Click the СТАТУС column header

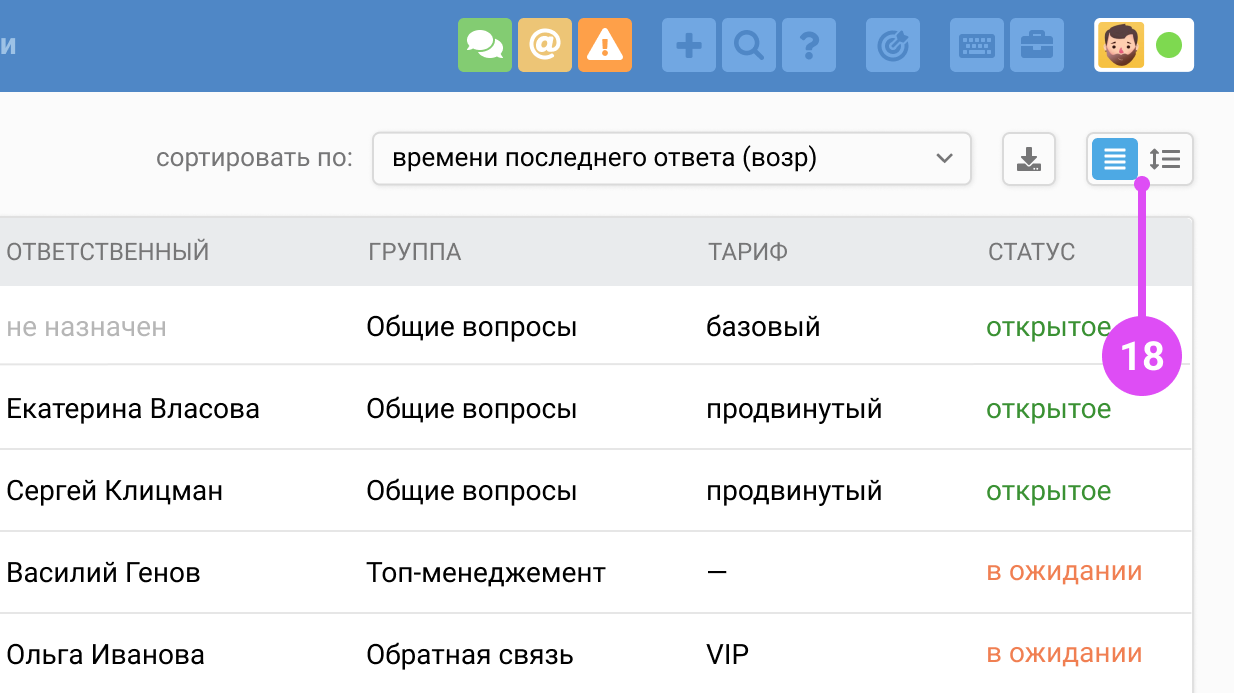pos(1031,252)
